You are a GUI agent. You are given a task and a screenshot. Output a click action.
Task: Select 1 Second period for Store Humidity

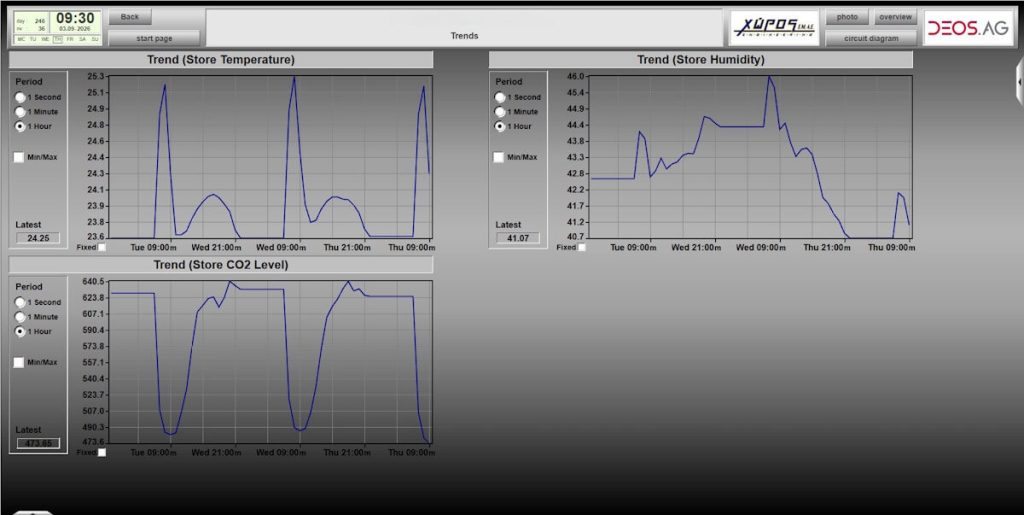click(500, 97)
